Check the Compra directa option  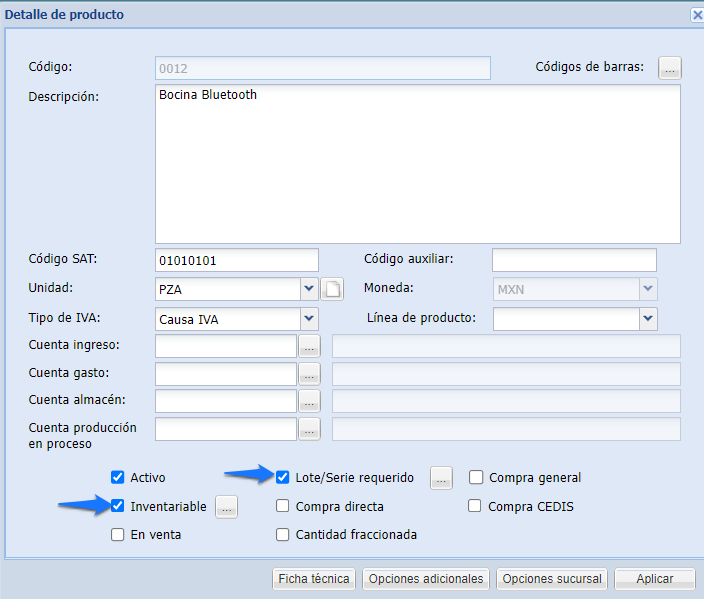283,507
